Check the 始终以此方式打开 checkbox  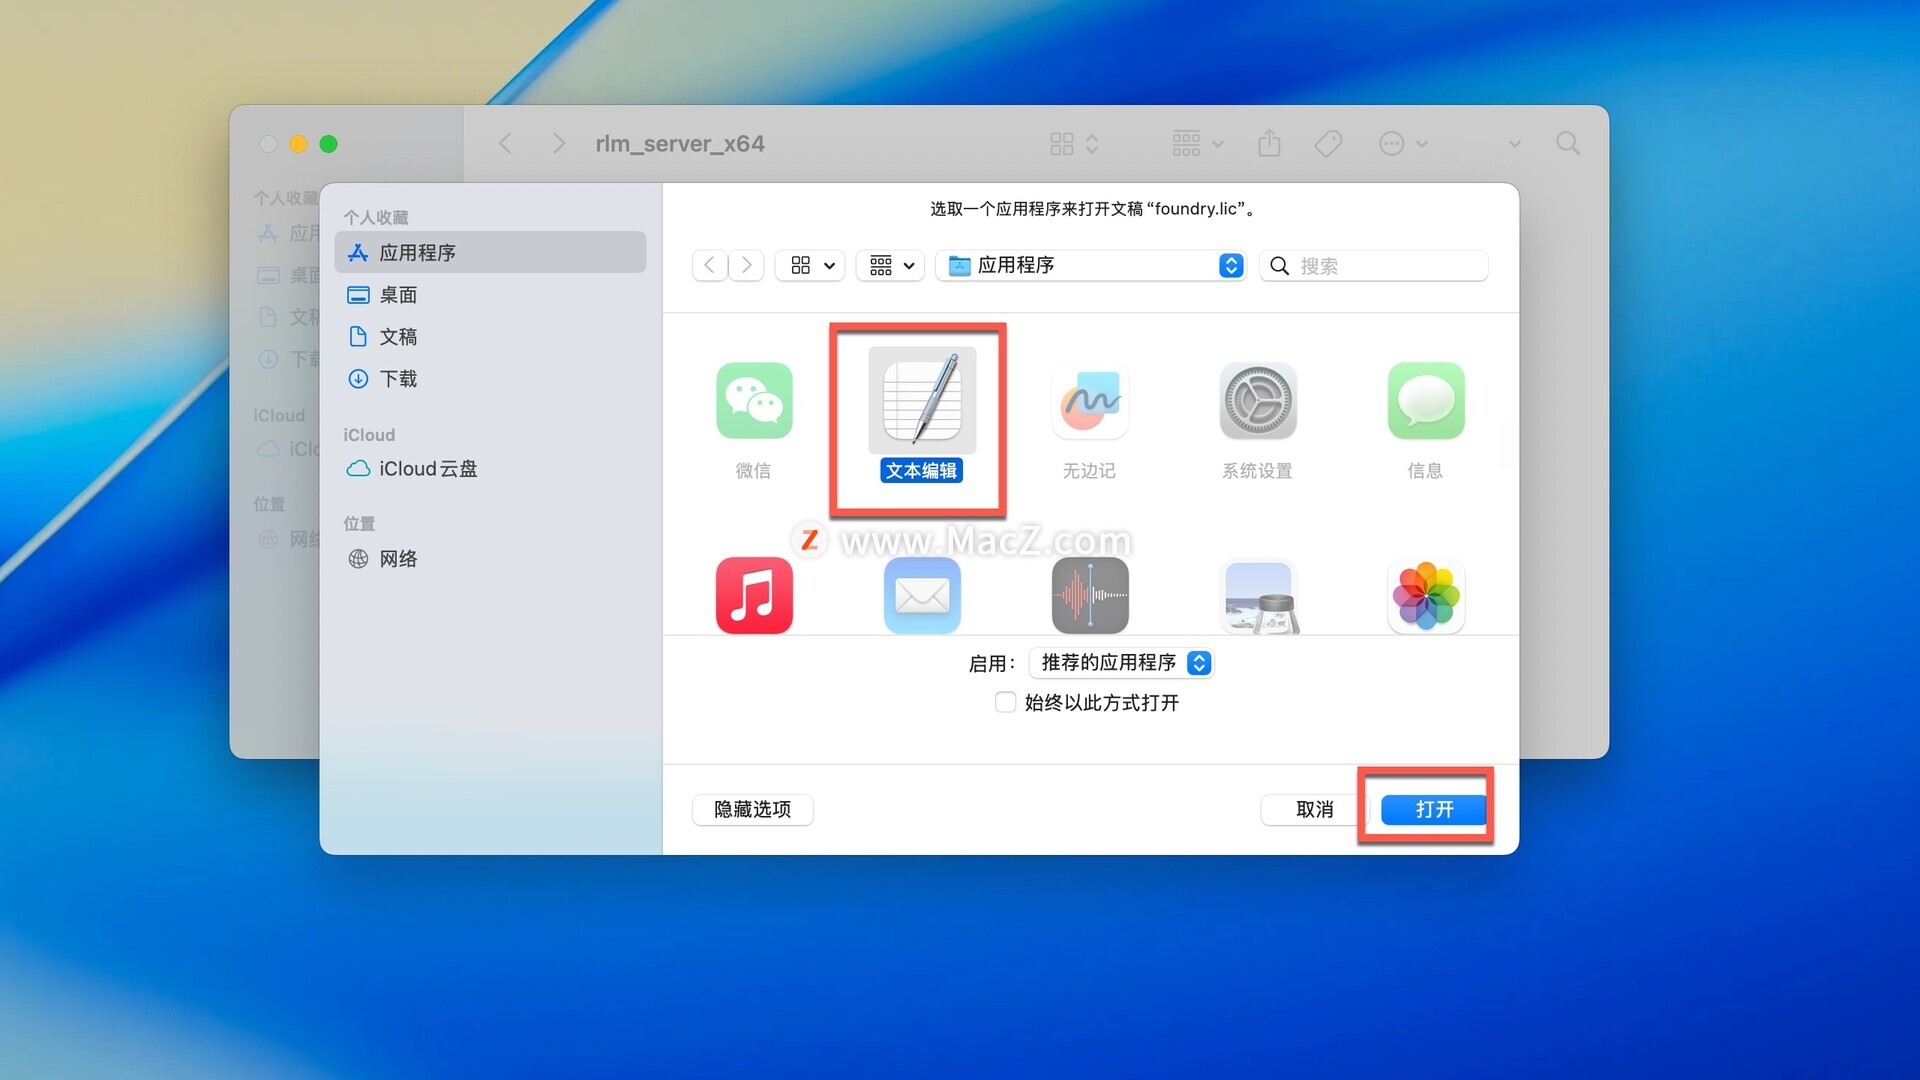pyautogui.click(x=1005, y=702)
